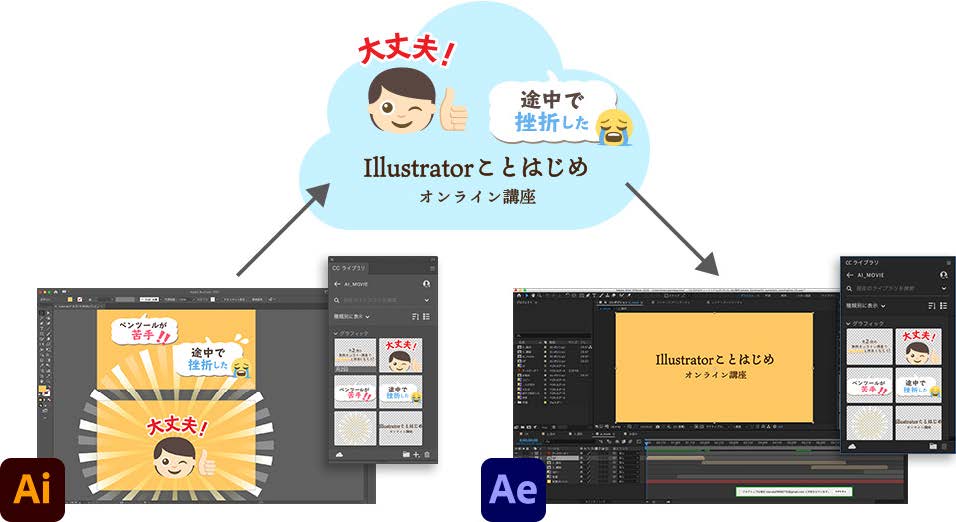Click the yellow fill swatch in Illustrator control bar
Image resolution: width=956 pixels, height=522 pixels.
(x=70, y=299)
